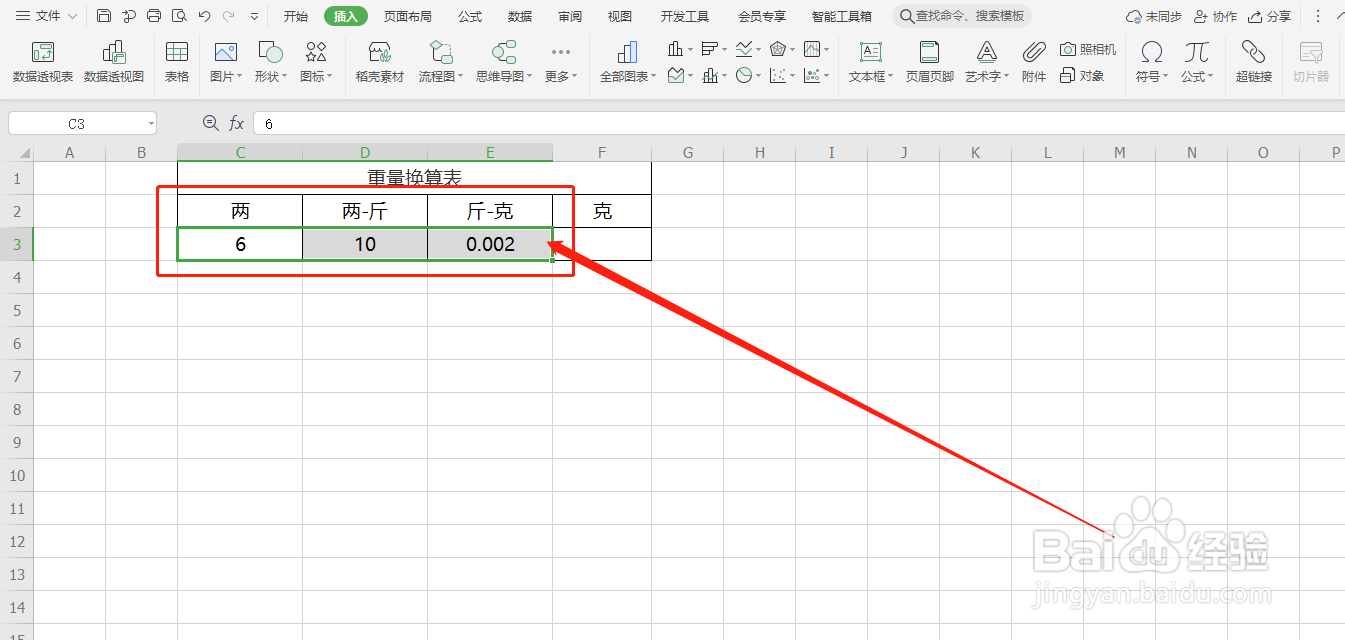This screenshot has height=640, width=1345.
Task: Open 查找命令、搜索模板 search box
Action: [x=960, y=16]
